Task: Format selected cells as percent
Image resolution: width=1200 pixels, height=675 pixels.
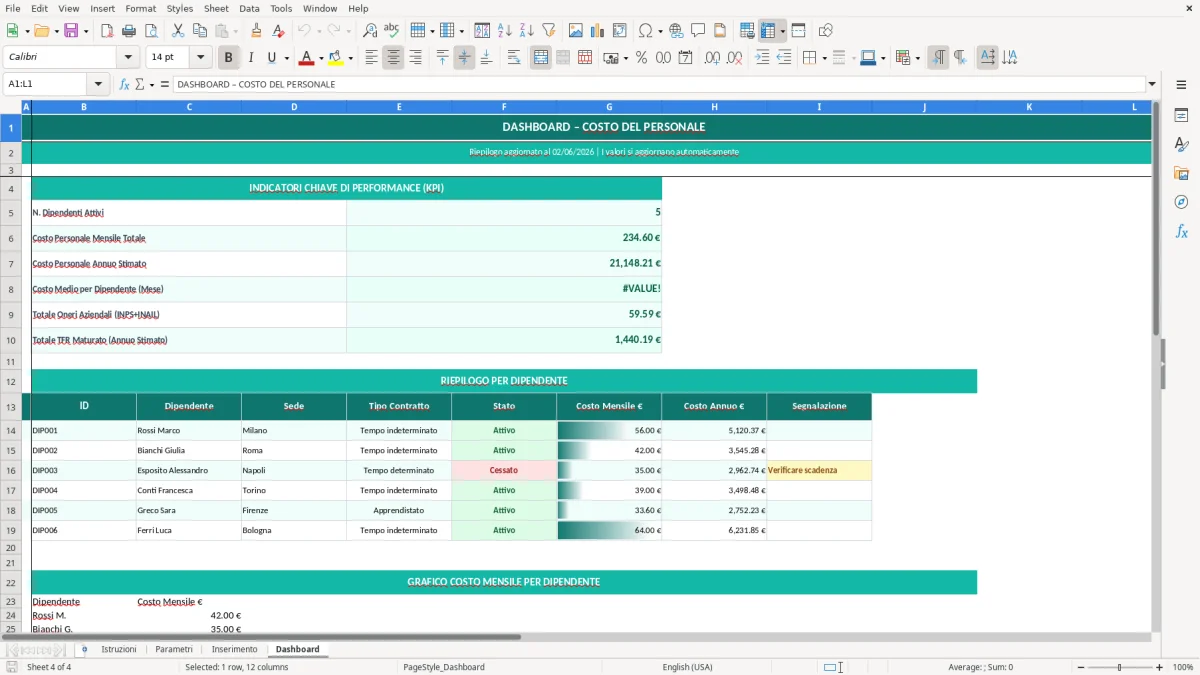Action: (642, 58)
